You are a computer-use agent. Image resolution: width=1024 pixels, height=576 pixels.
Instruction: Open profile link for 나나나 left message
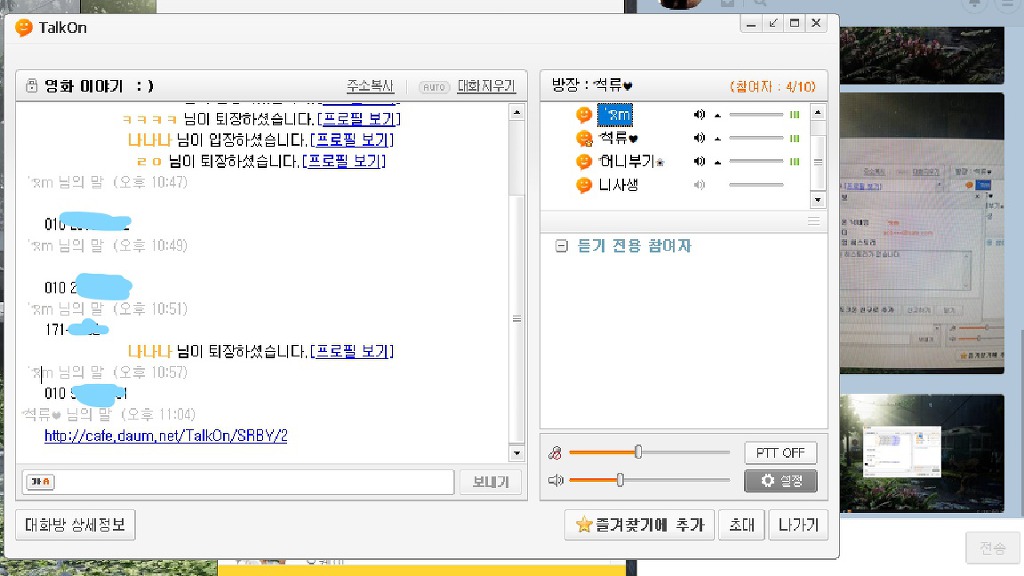coord(352,351)
